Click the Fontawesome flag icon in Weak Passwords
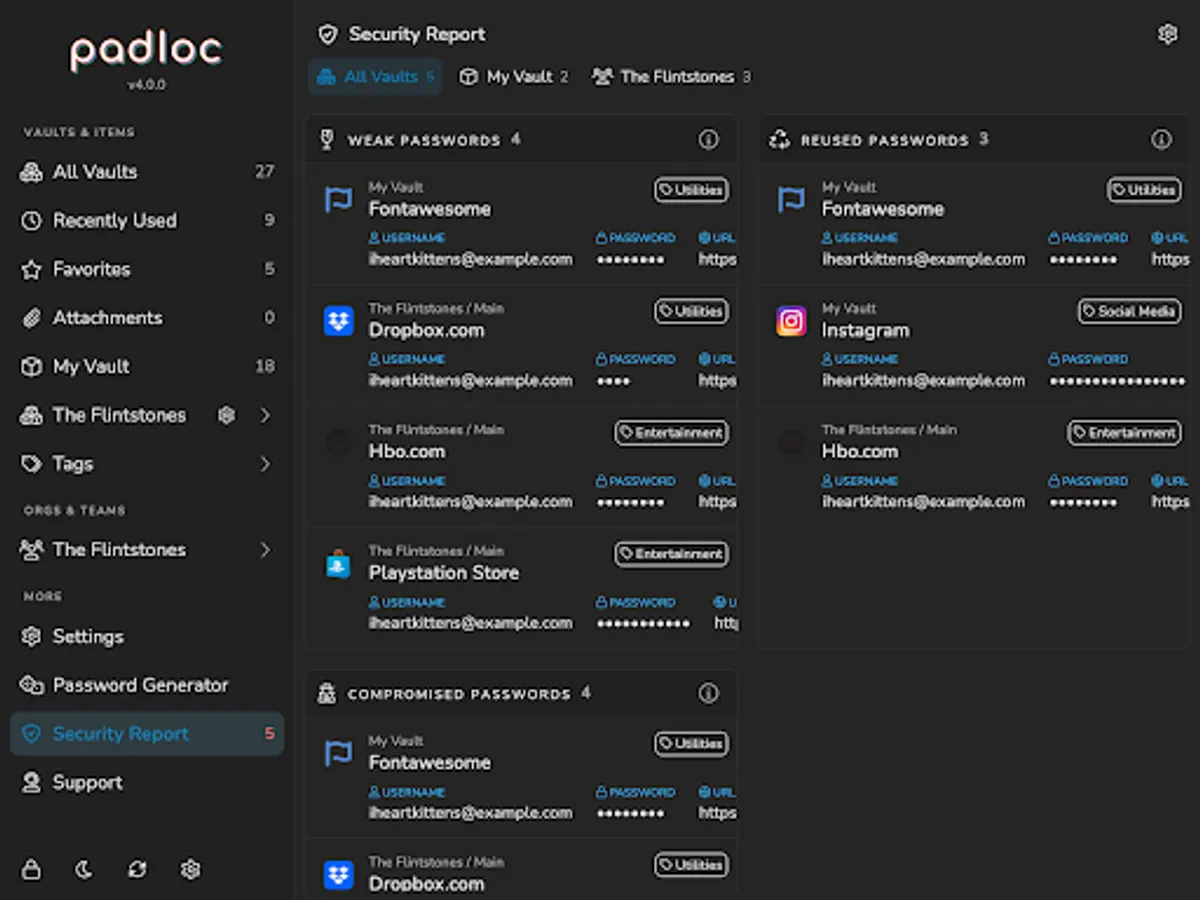Viewport: 1200px width, 900px height. point(339,200)
